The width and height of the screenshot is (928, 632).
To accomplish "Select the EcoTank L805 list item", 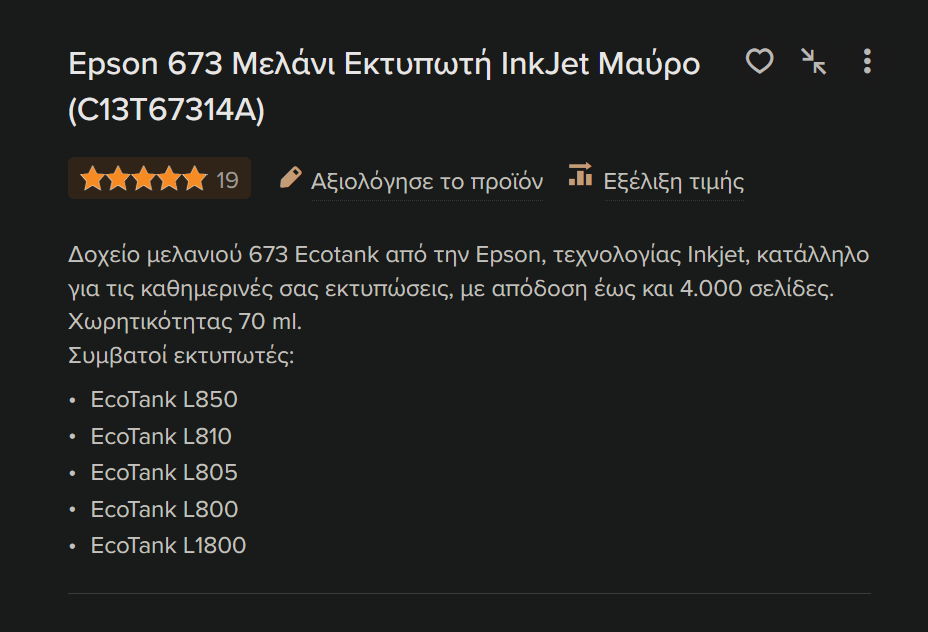I will pyautogui.click(x=164, y=472).
